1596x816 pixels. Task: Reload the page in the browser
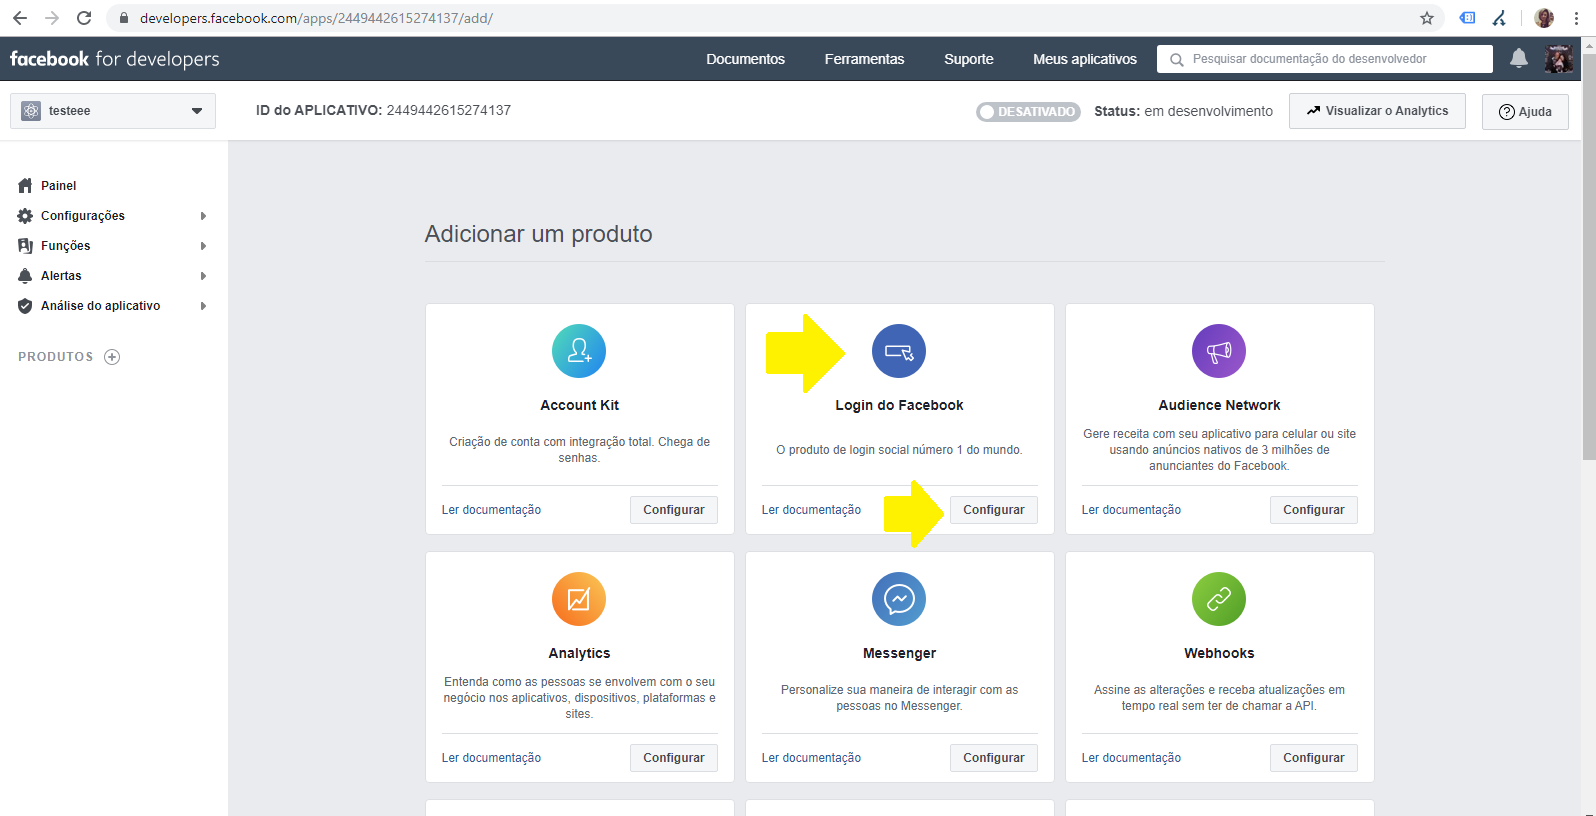click(x=84, y=18)
